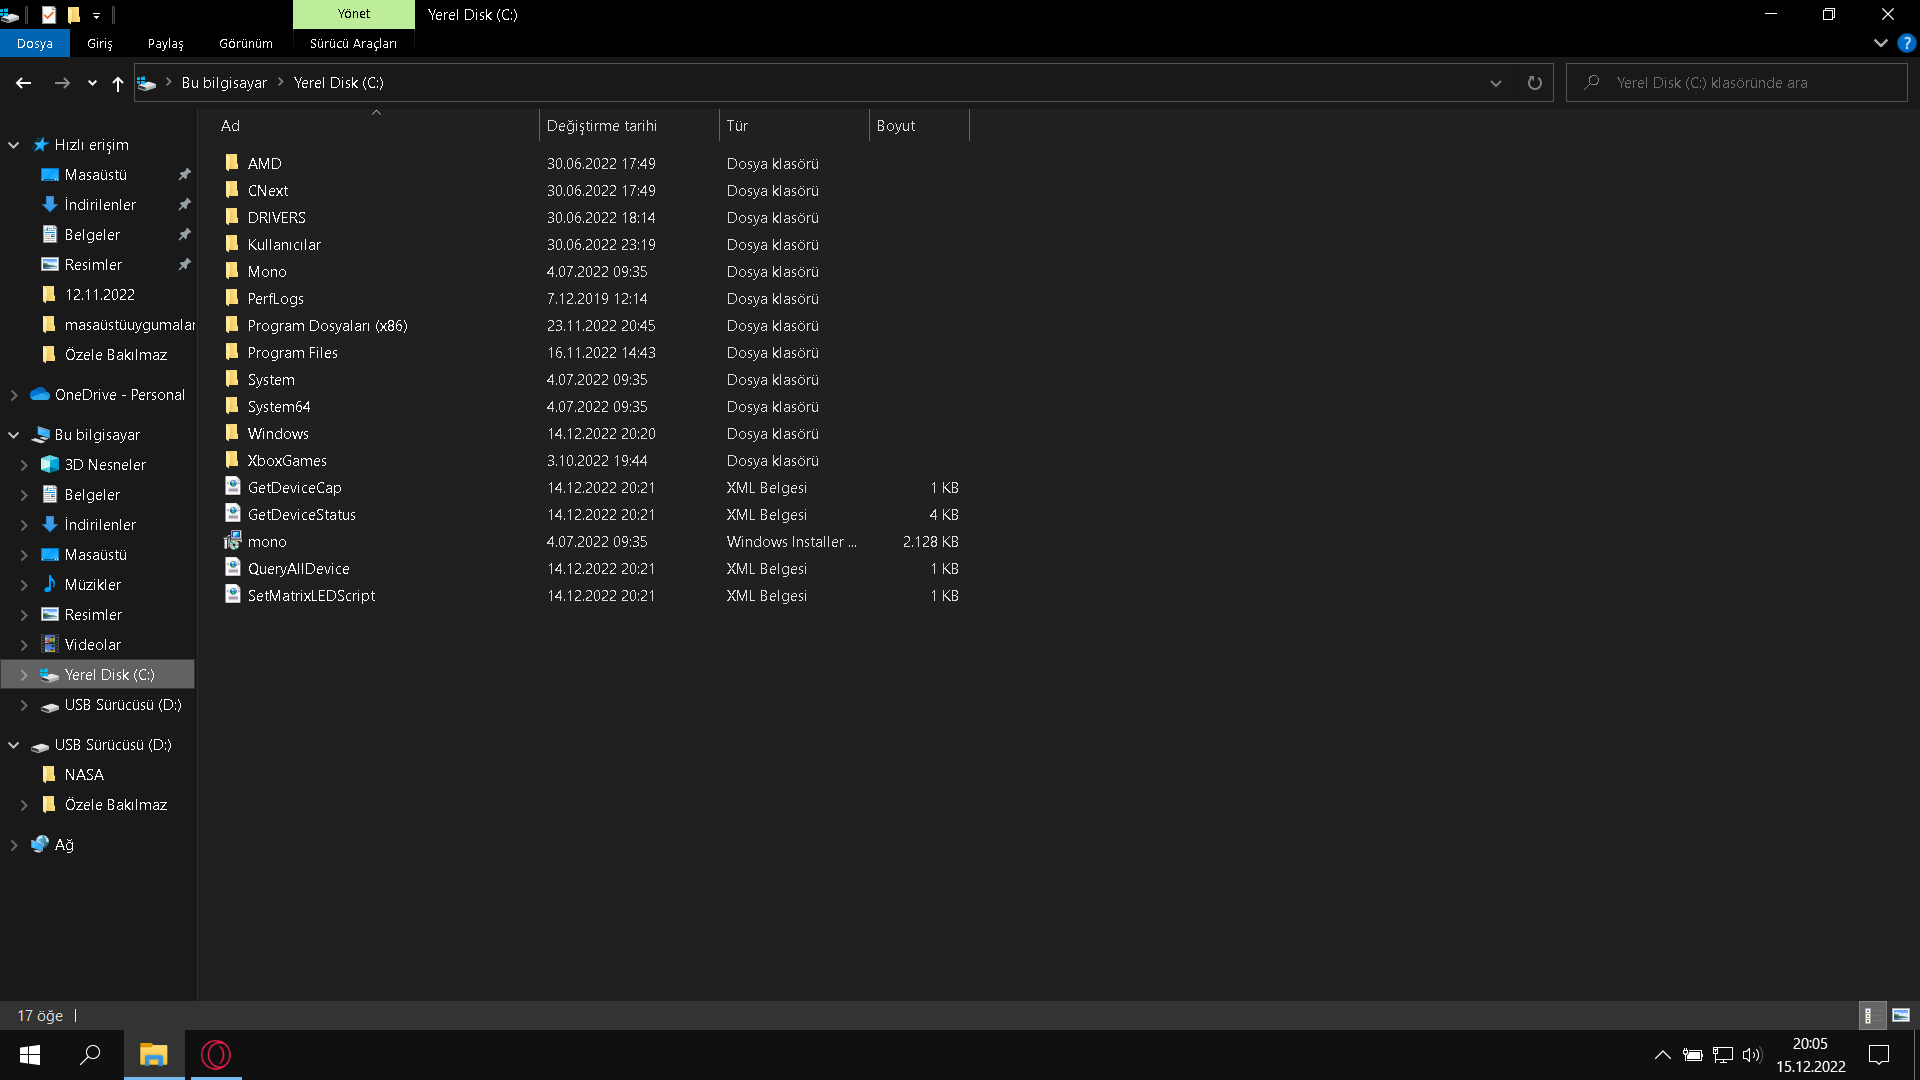Sort by Değiştirme tarihi column header
Image resolution: width=1920 pixels, height=1080 pixels.
602,125
